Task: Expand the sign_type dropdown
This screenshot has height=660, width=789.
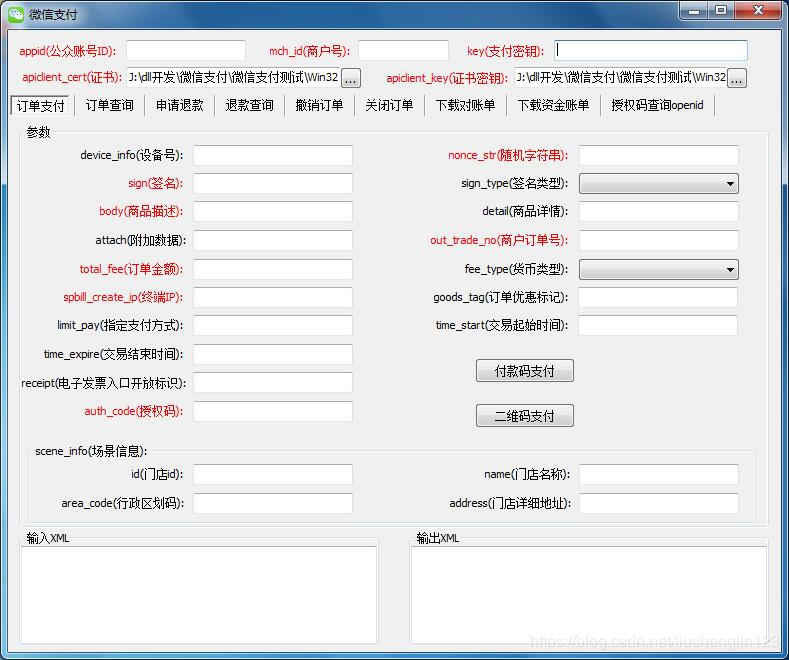Action: tap(659, 184)
